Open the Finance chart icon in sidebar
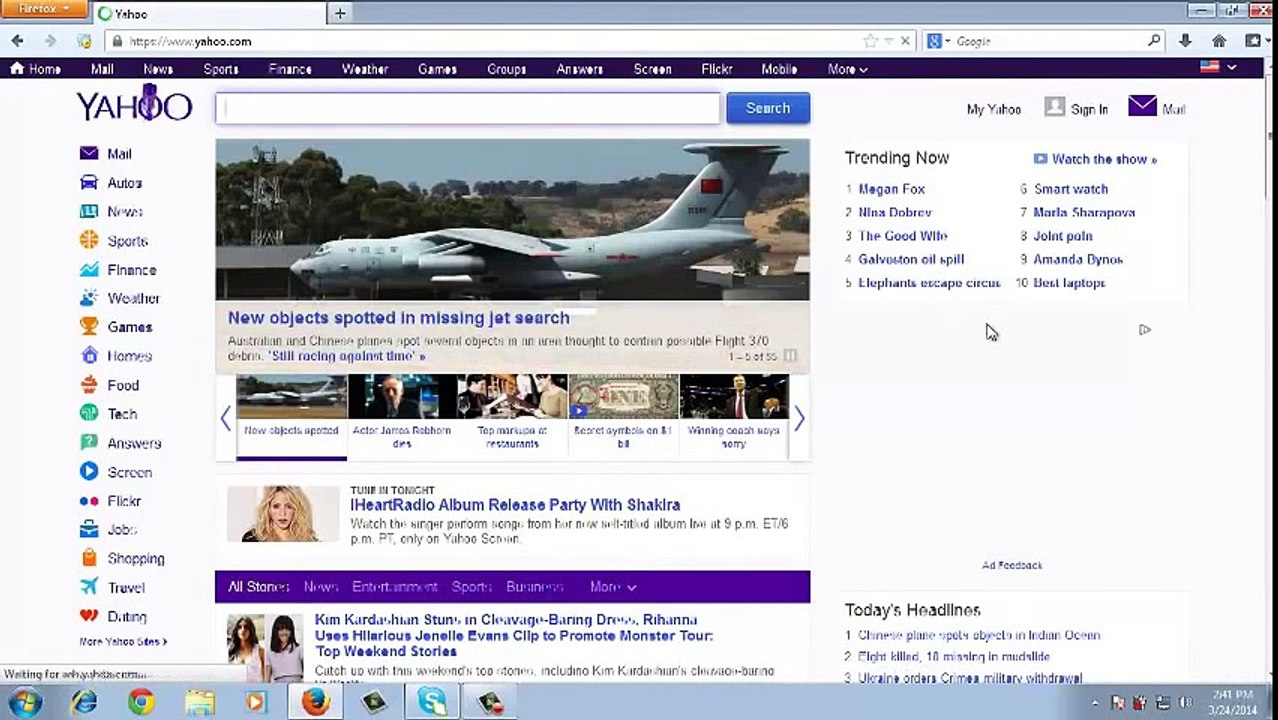 point(89,269)
